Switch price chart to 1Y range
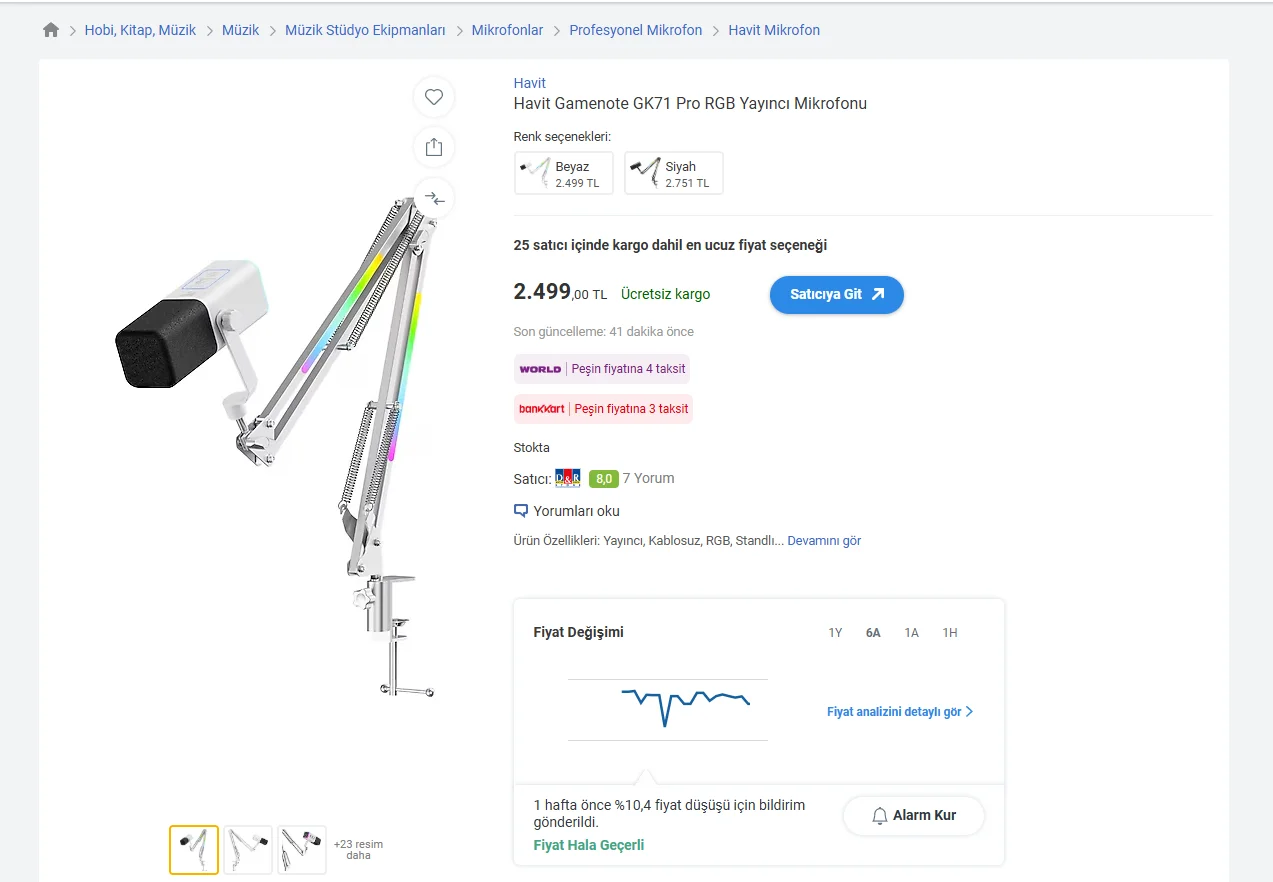The width and height of the screenshot is (1273, 882). point(835,633)
